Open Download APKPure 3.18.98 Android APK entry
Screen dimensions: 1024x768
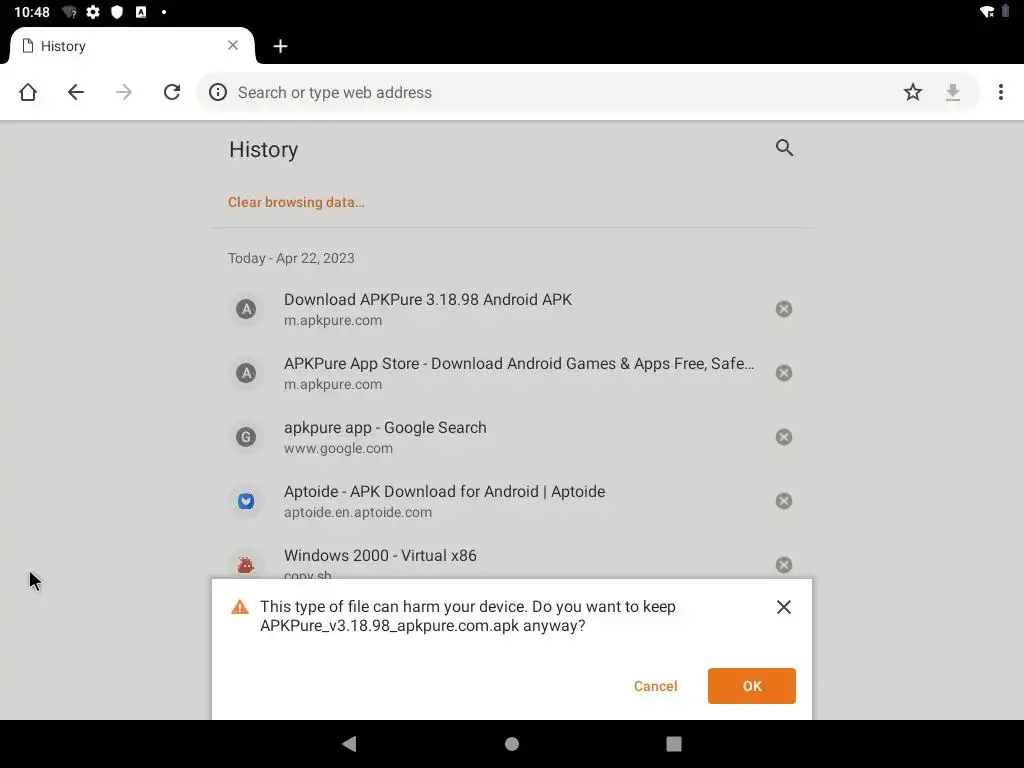[x=512, y=309]
